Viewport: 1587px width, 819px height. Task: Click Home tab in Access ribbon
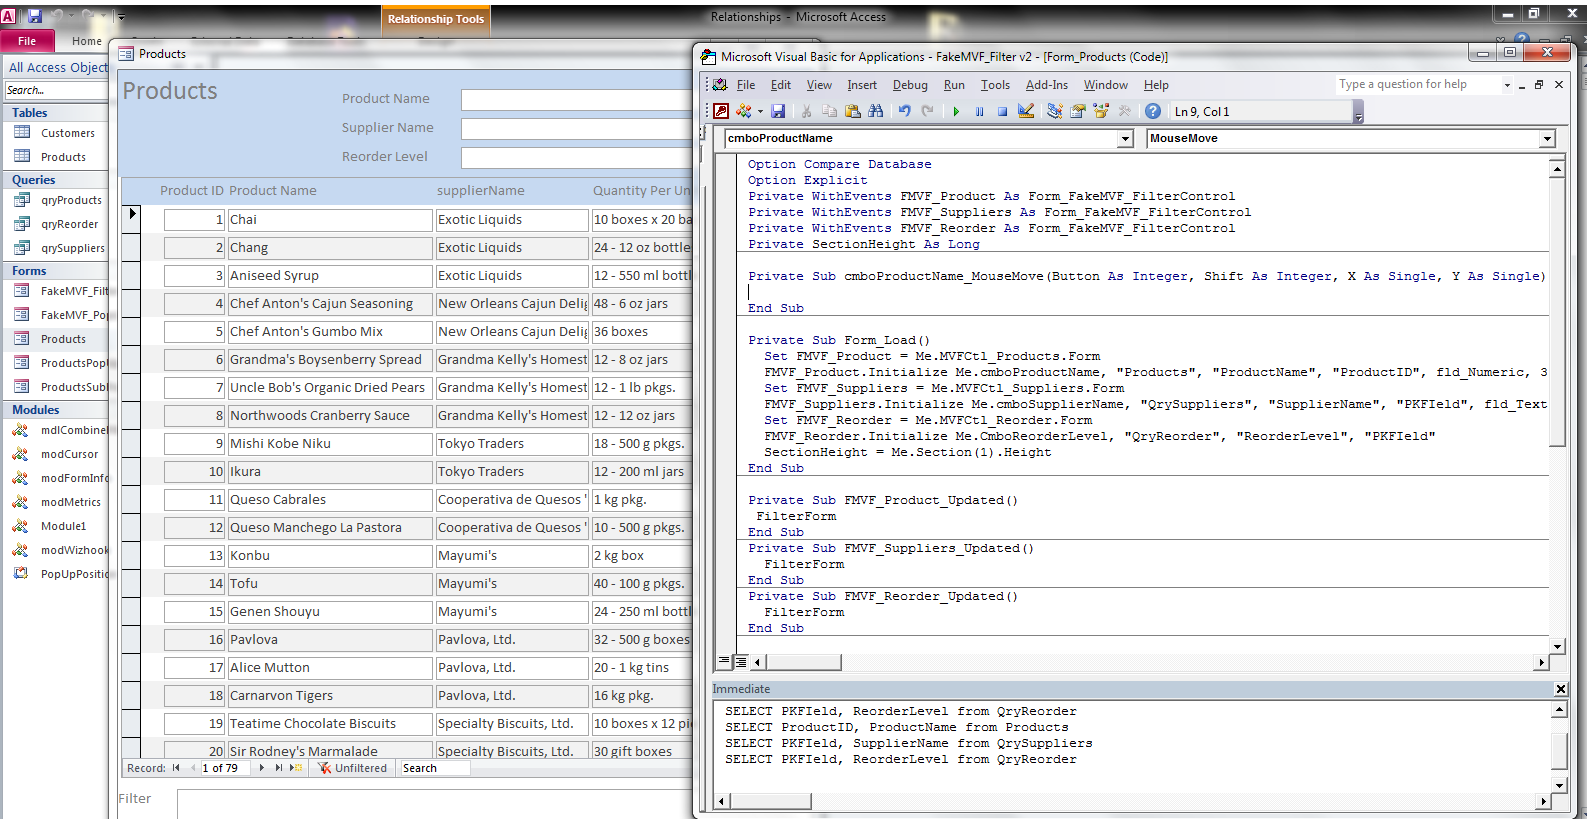pos(87,41)
